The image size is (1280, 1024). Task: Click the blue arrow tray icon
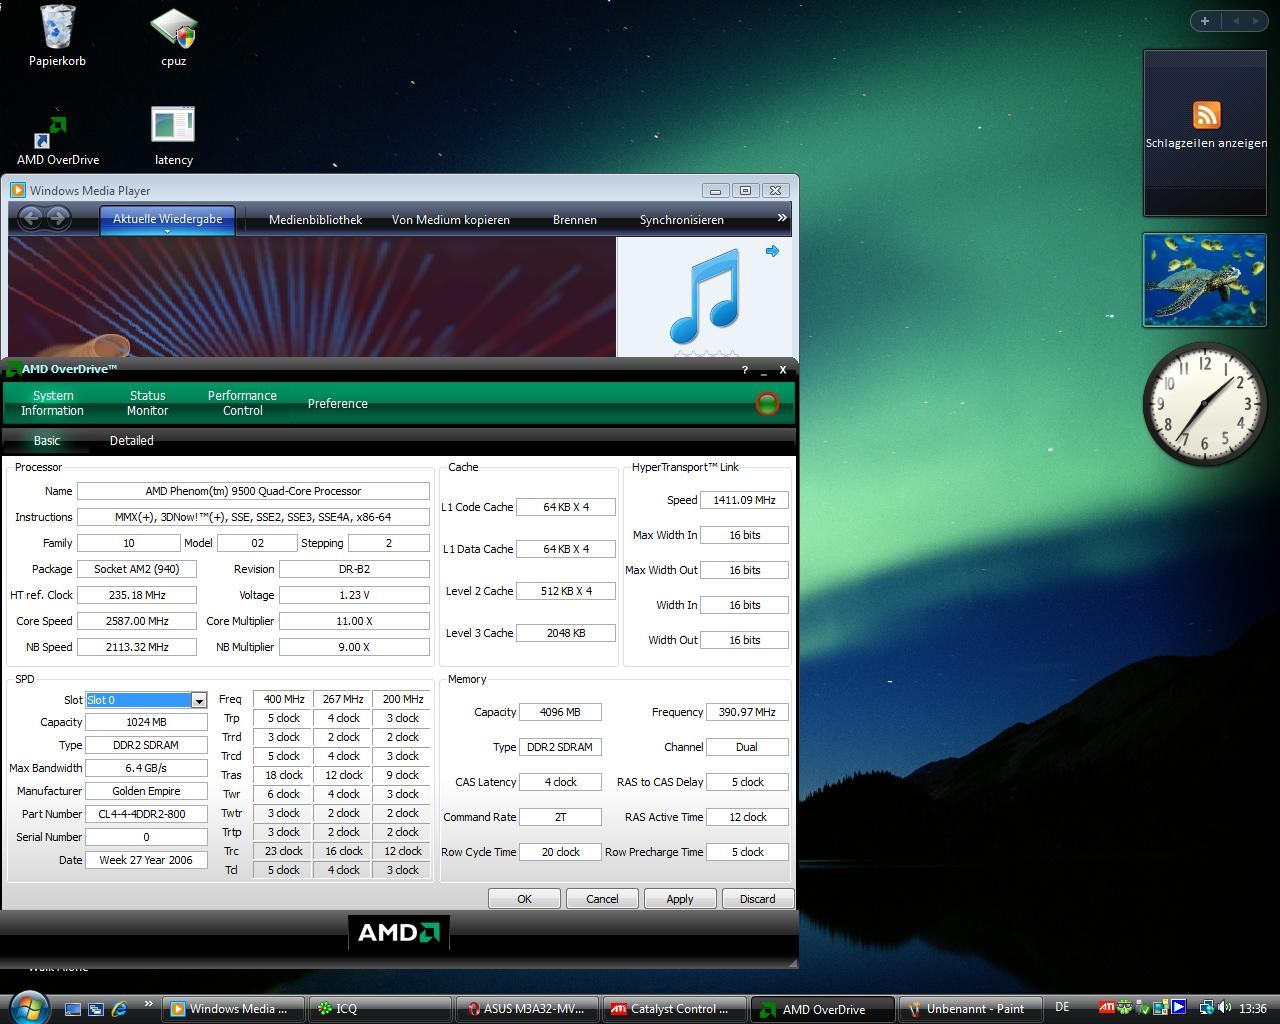pos(1178,1008)
